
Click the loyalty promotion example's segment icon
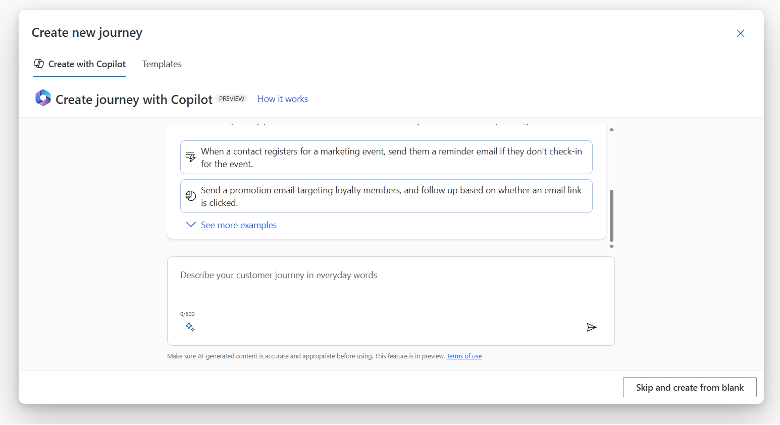[190, 196]
